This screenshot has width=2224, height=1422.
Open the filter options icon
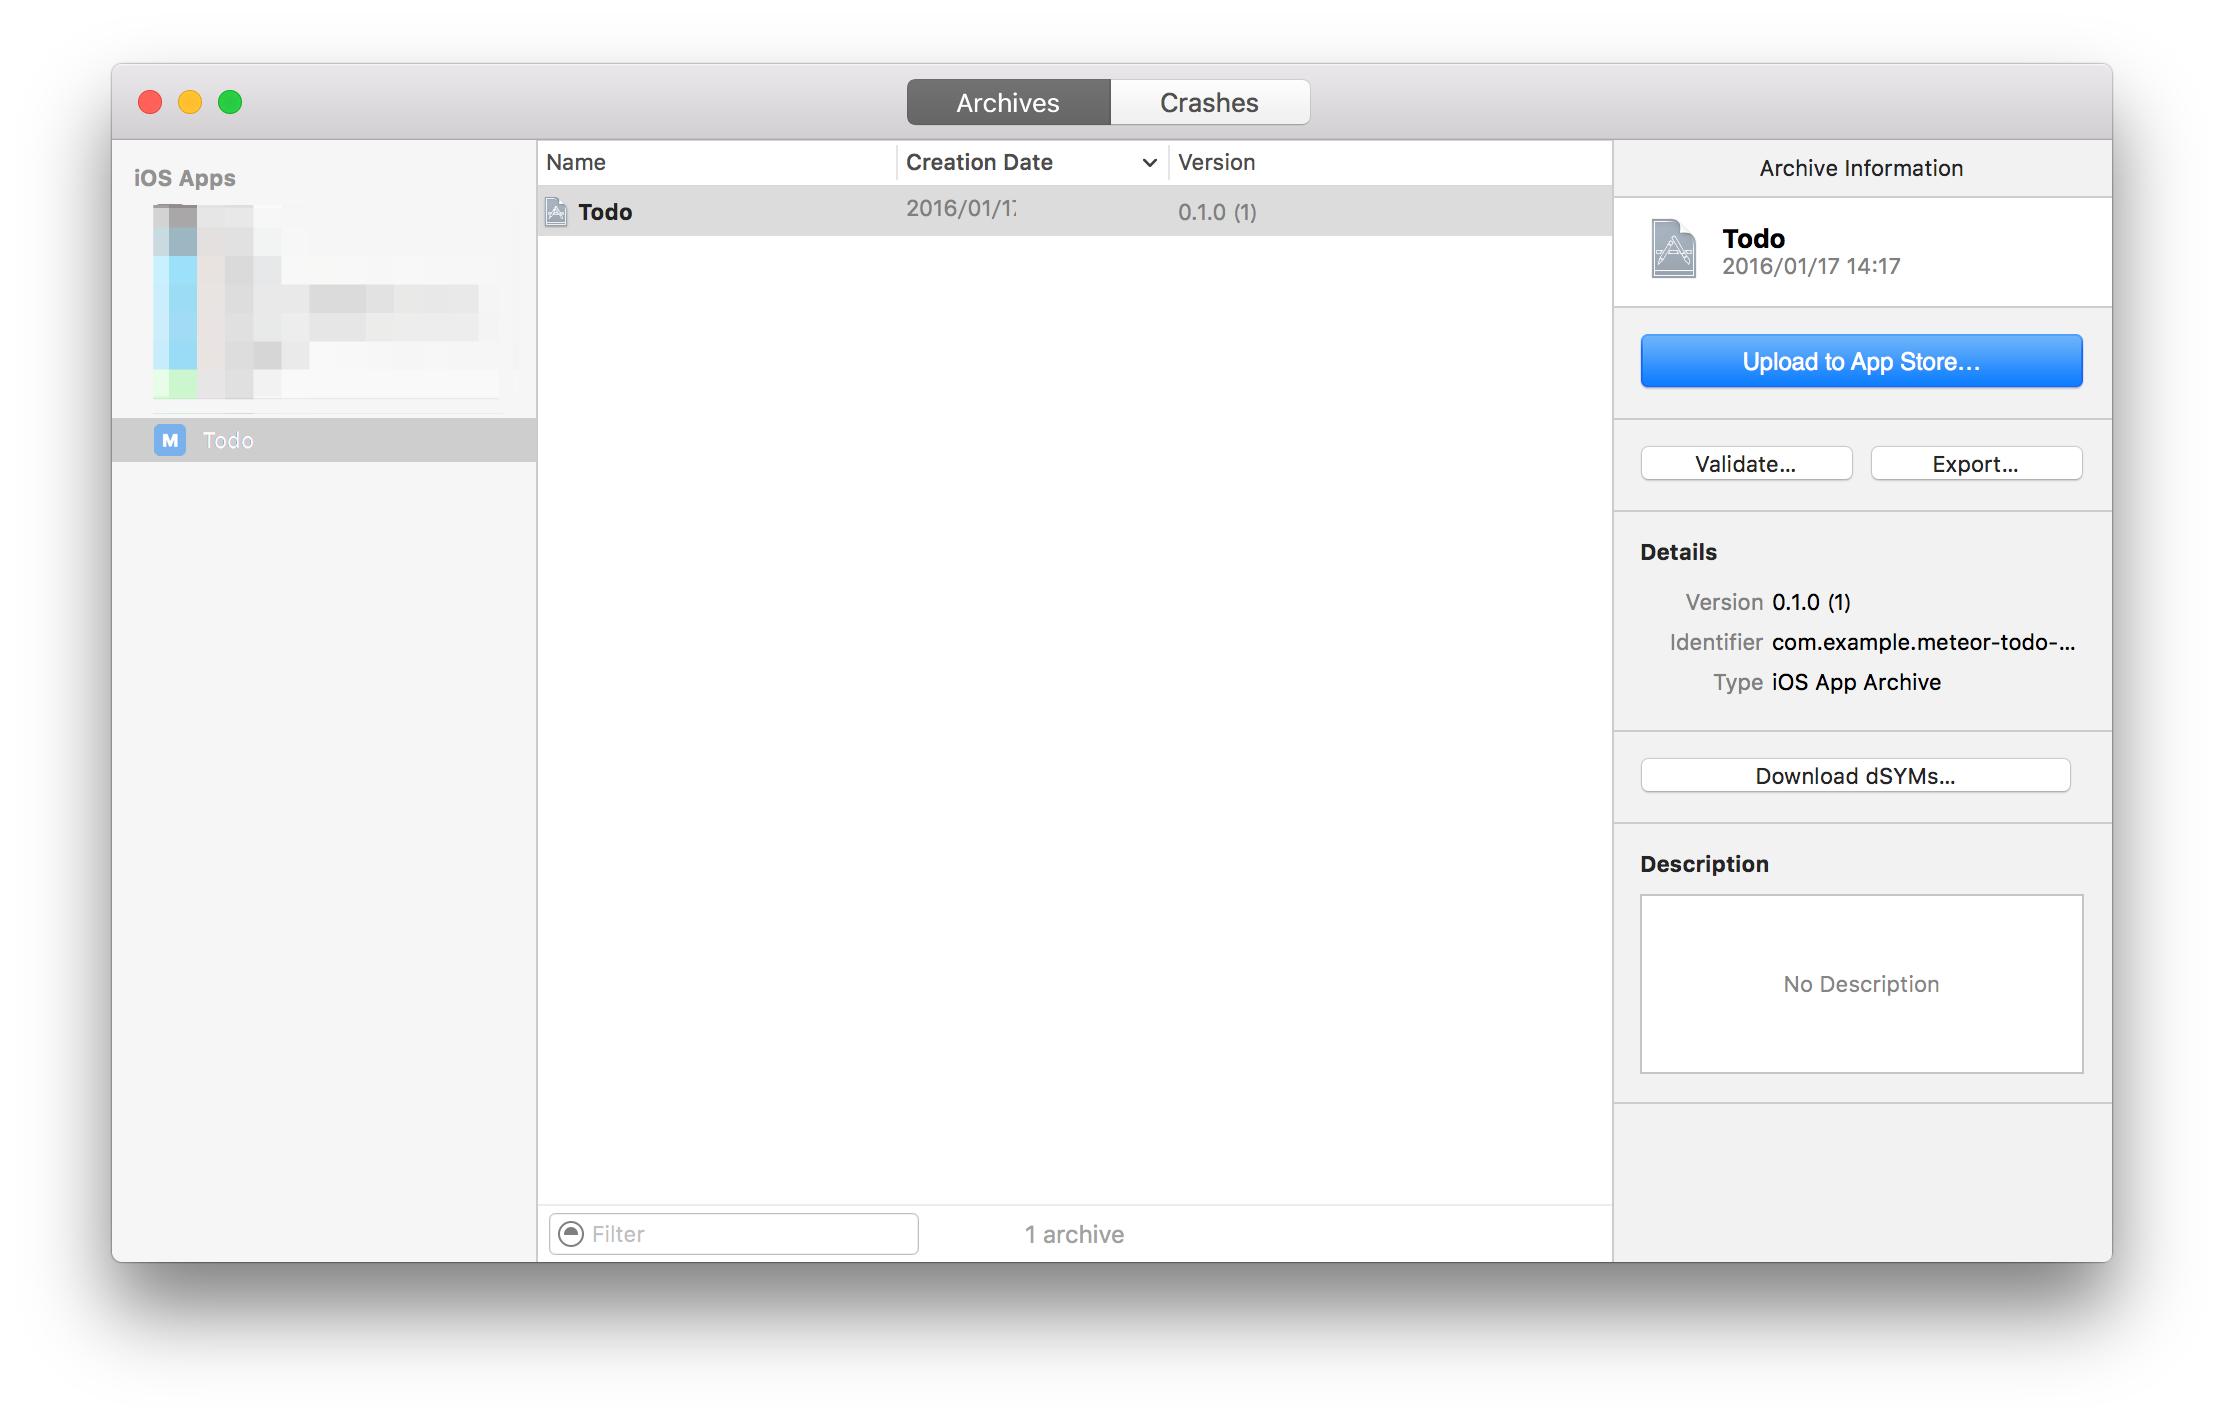tap(571, 1234)
